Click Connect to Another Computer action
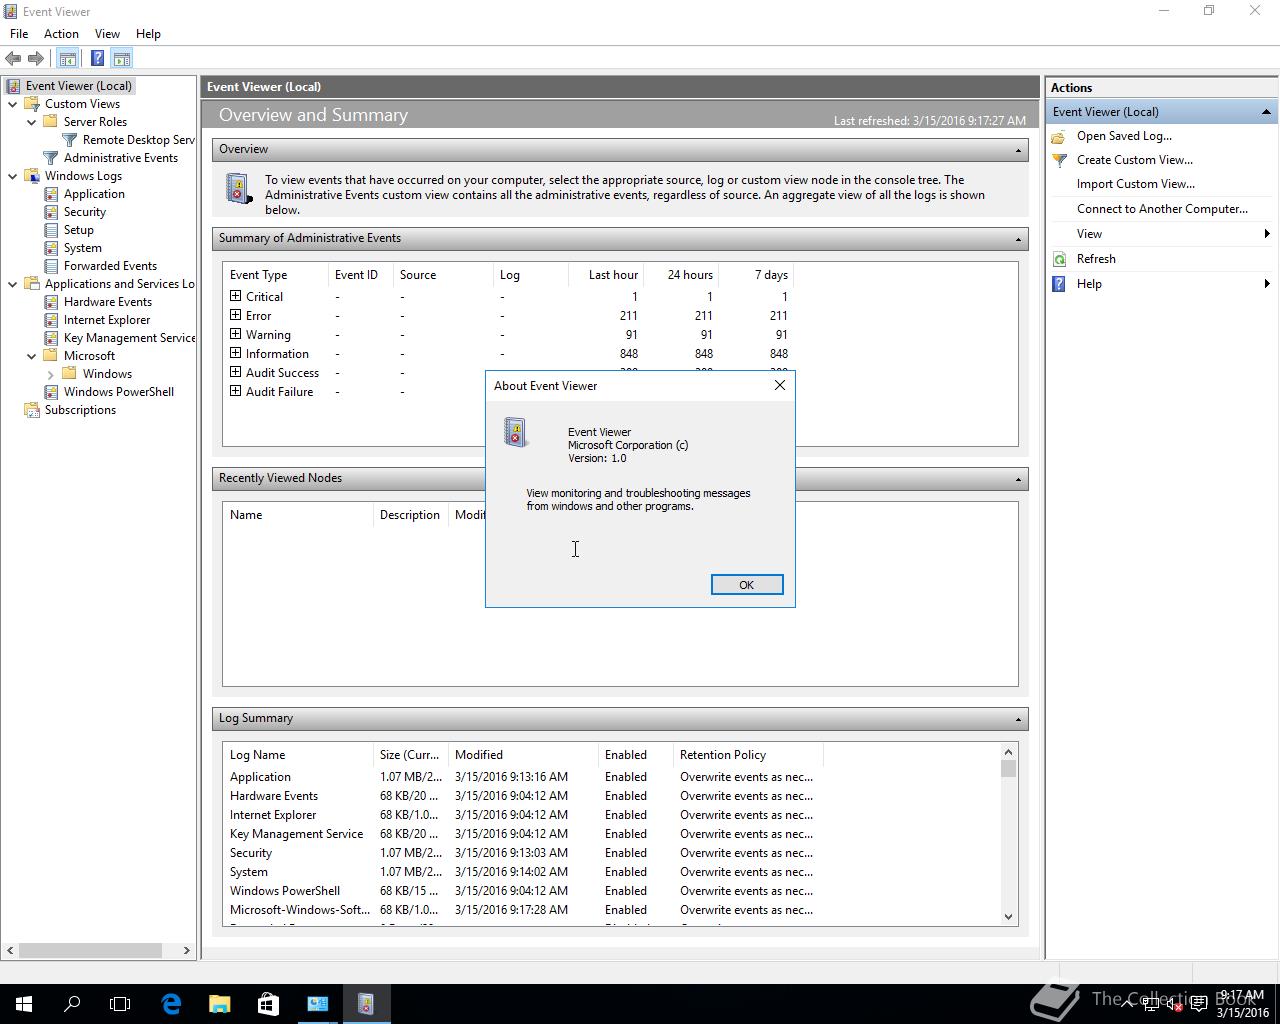Image resolution: width=1280 pixels, height=1024 pixels. pyautogui.click(x=1162, y=209)
